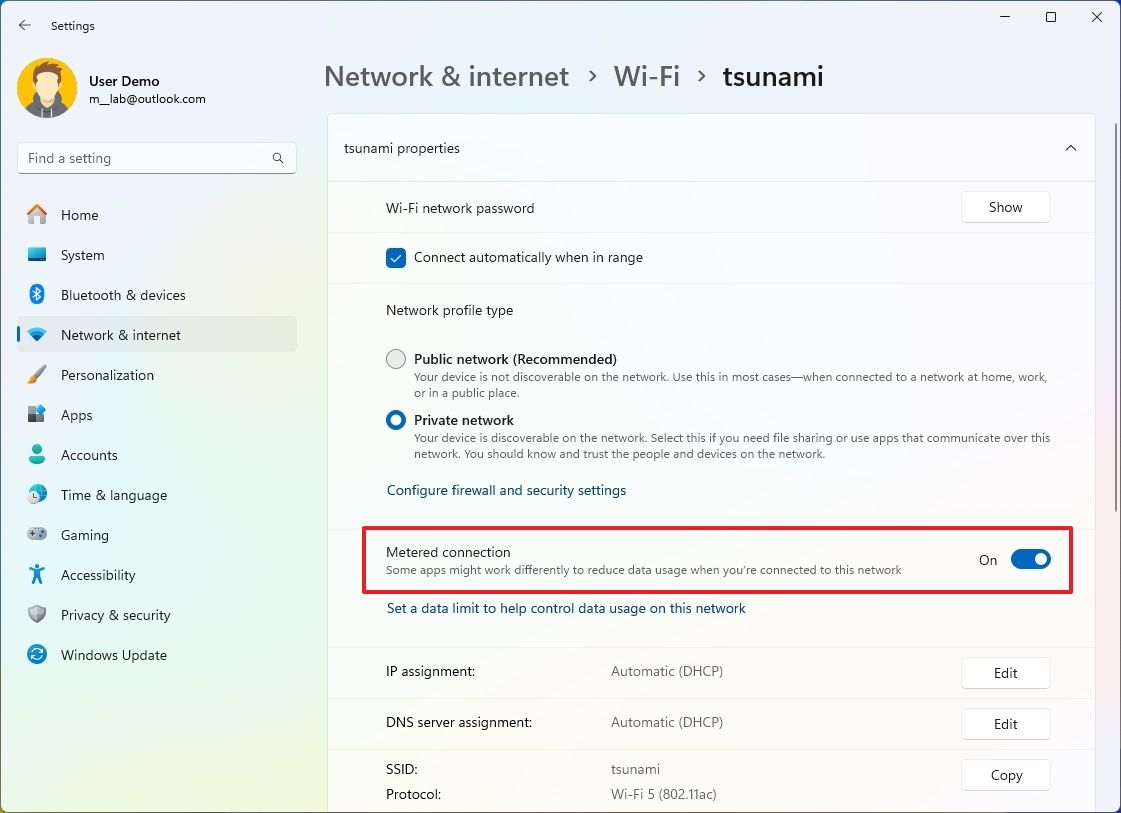This screenshot has height=813, width=1121.
Task: Open Privacy & security settings
Action: pos(117,615)
